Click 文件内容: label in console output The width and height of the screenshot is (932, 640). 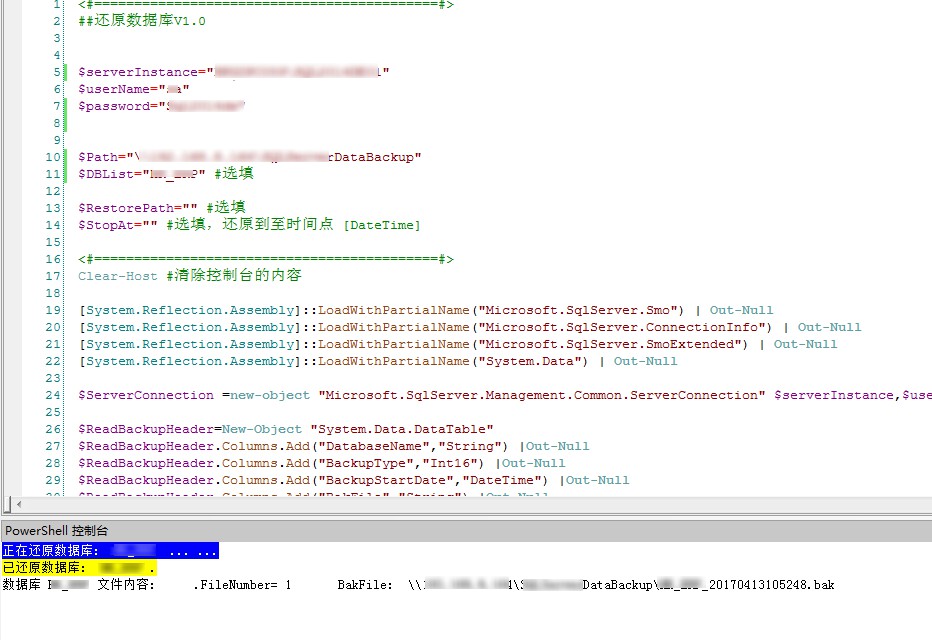click(126, 585)
